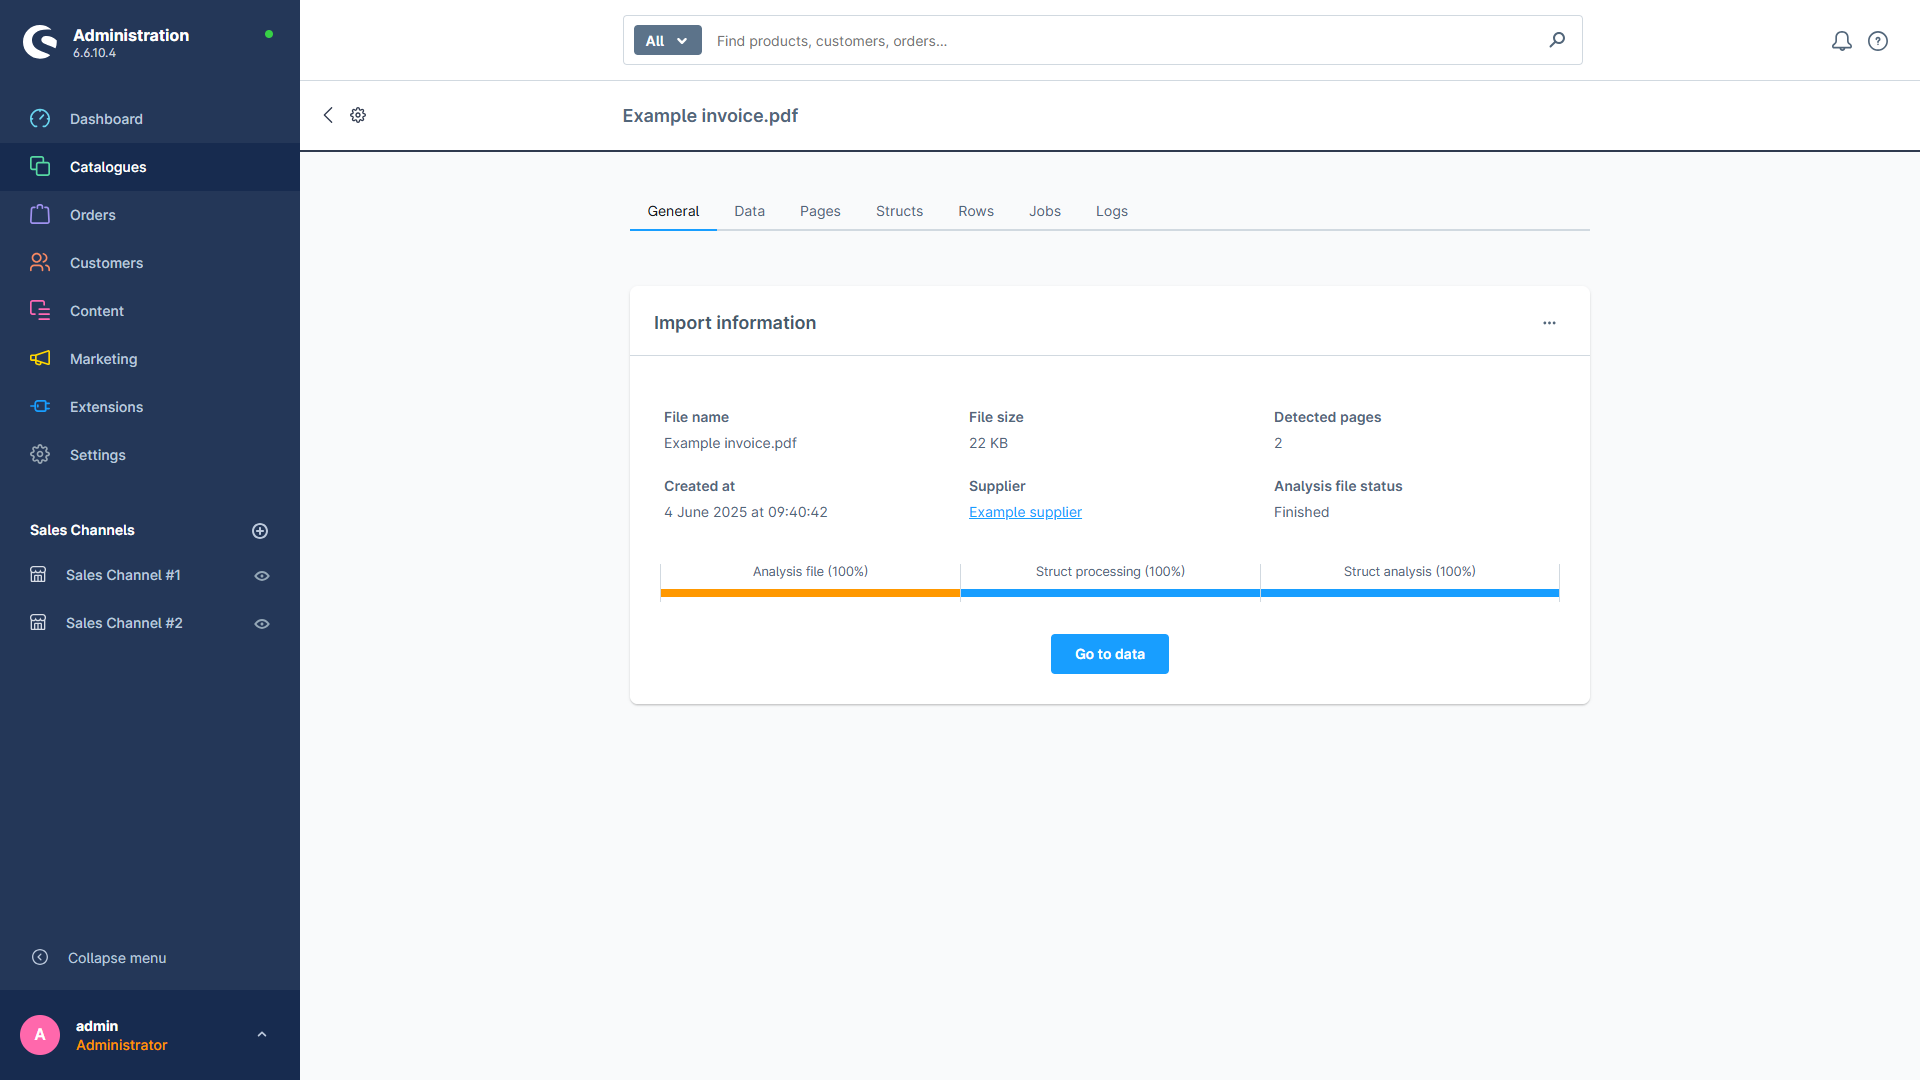Switch to the Data tab
This screenshot has height=1080, width=1920.
pyautogui.click(x=749, y=211)
